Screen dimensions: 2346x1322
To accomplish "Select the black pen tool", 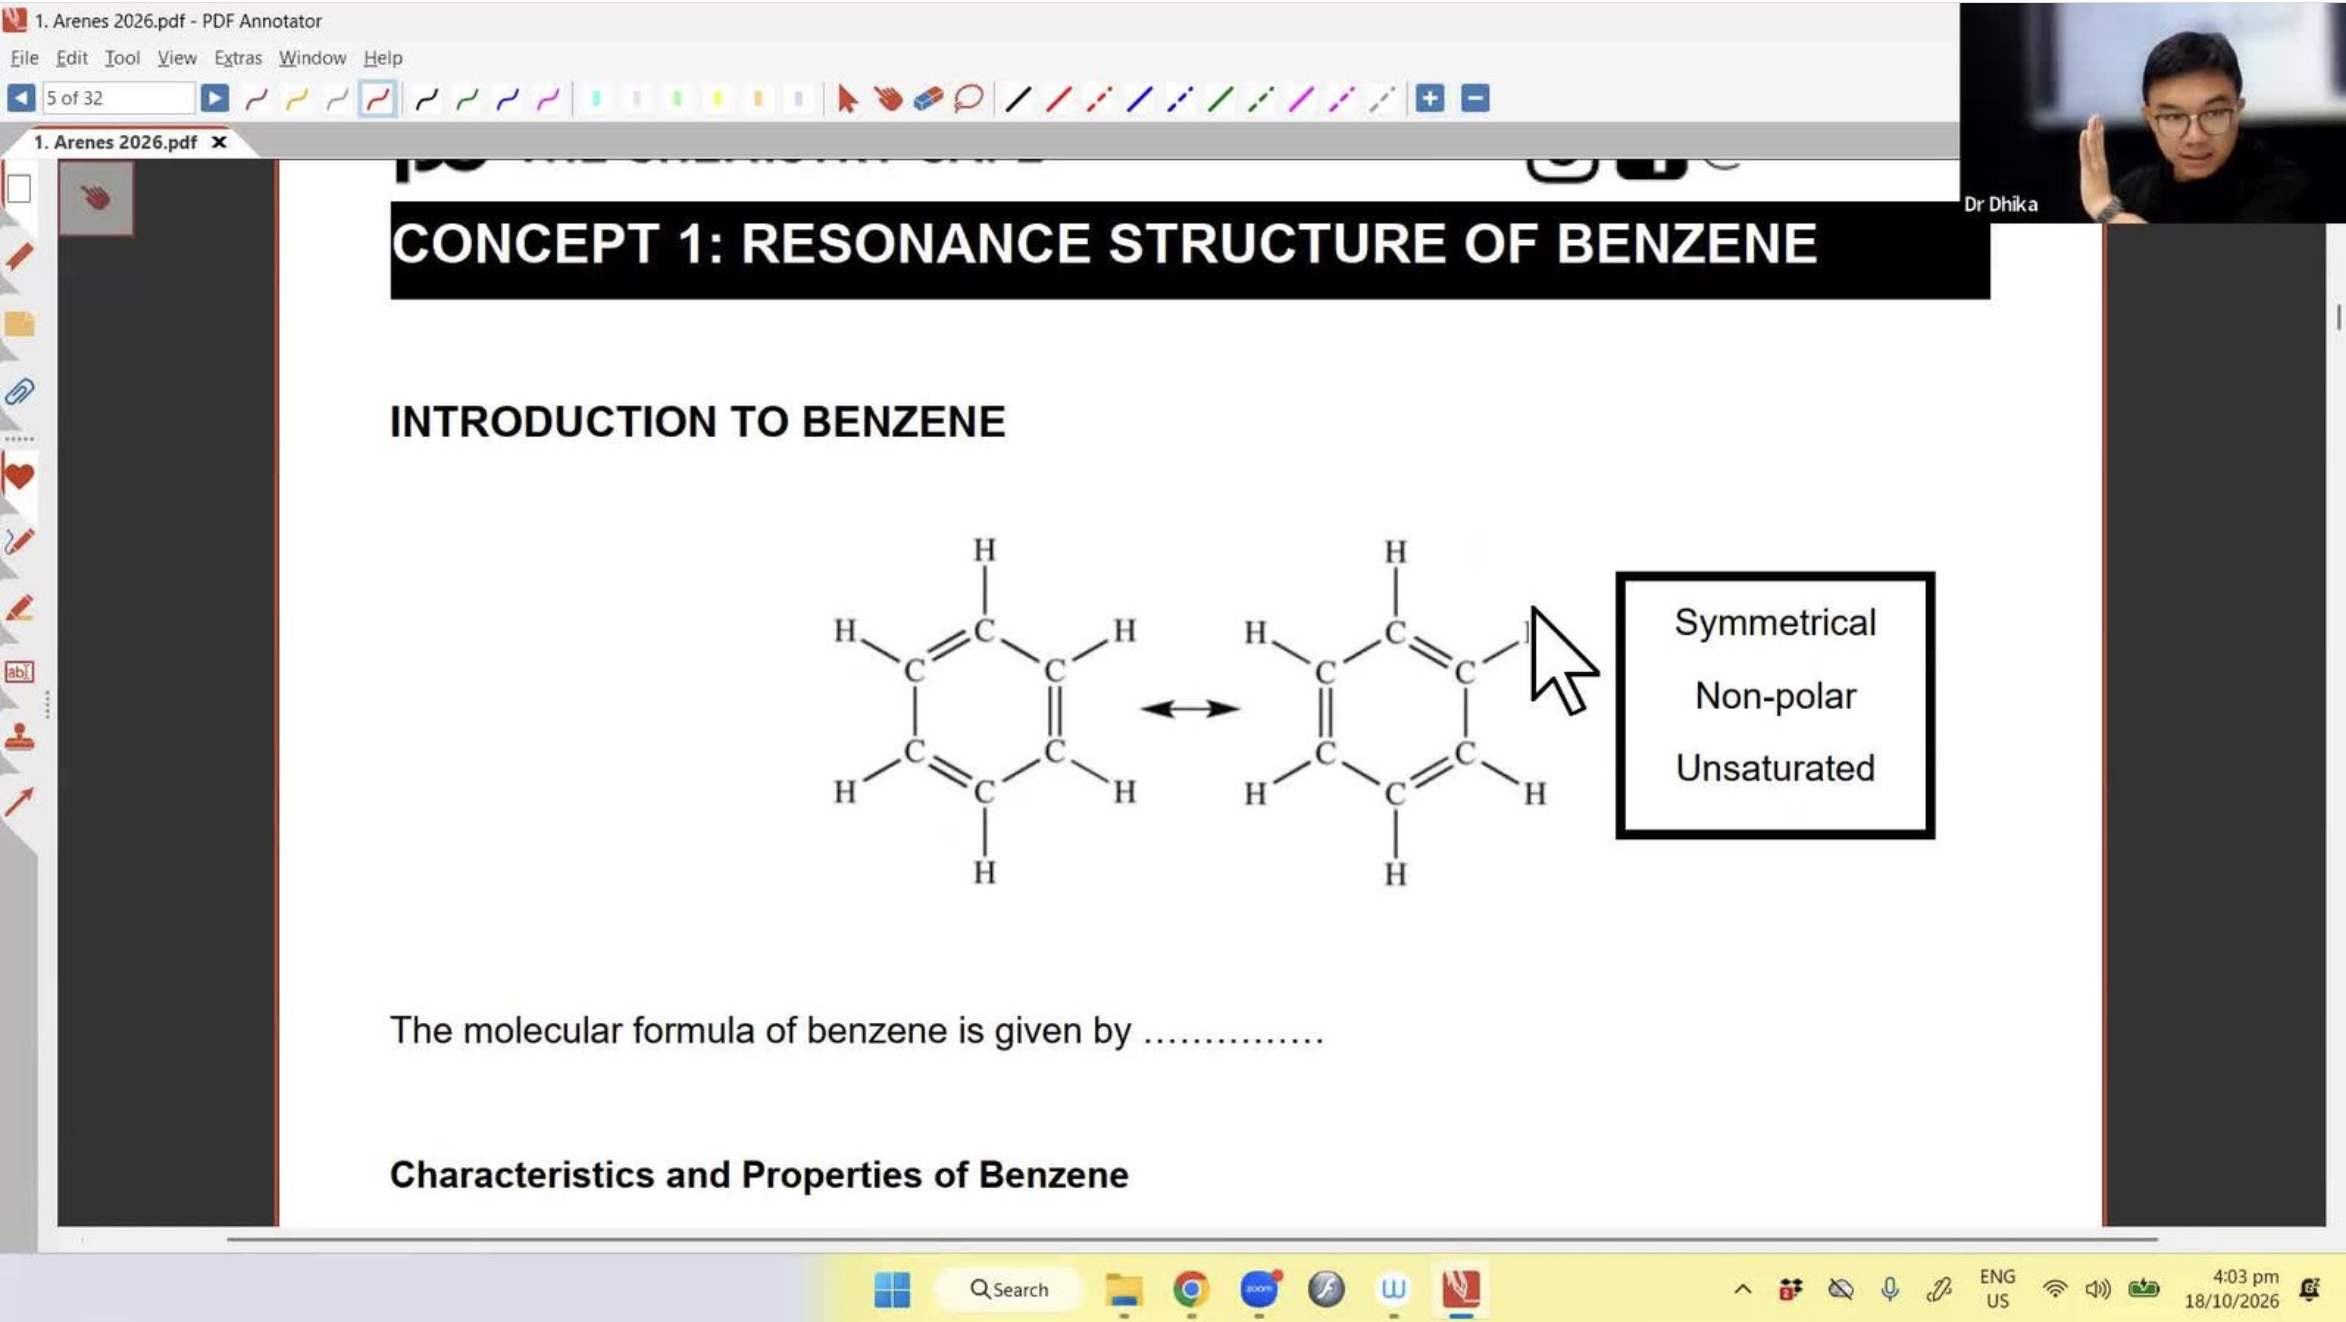I will pyautogui.click(x=427, y=98).
